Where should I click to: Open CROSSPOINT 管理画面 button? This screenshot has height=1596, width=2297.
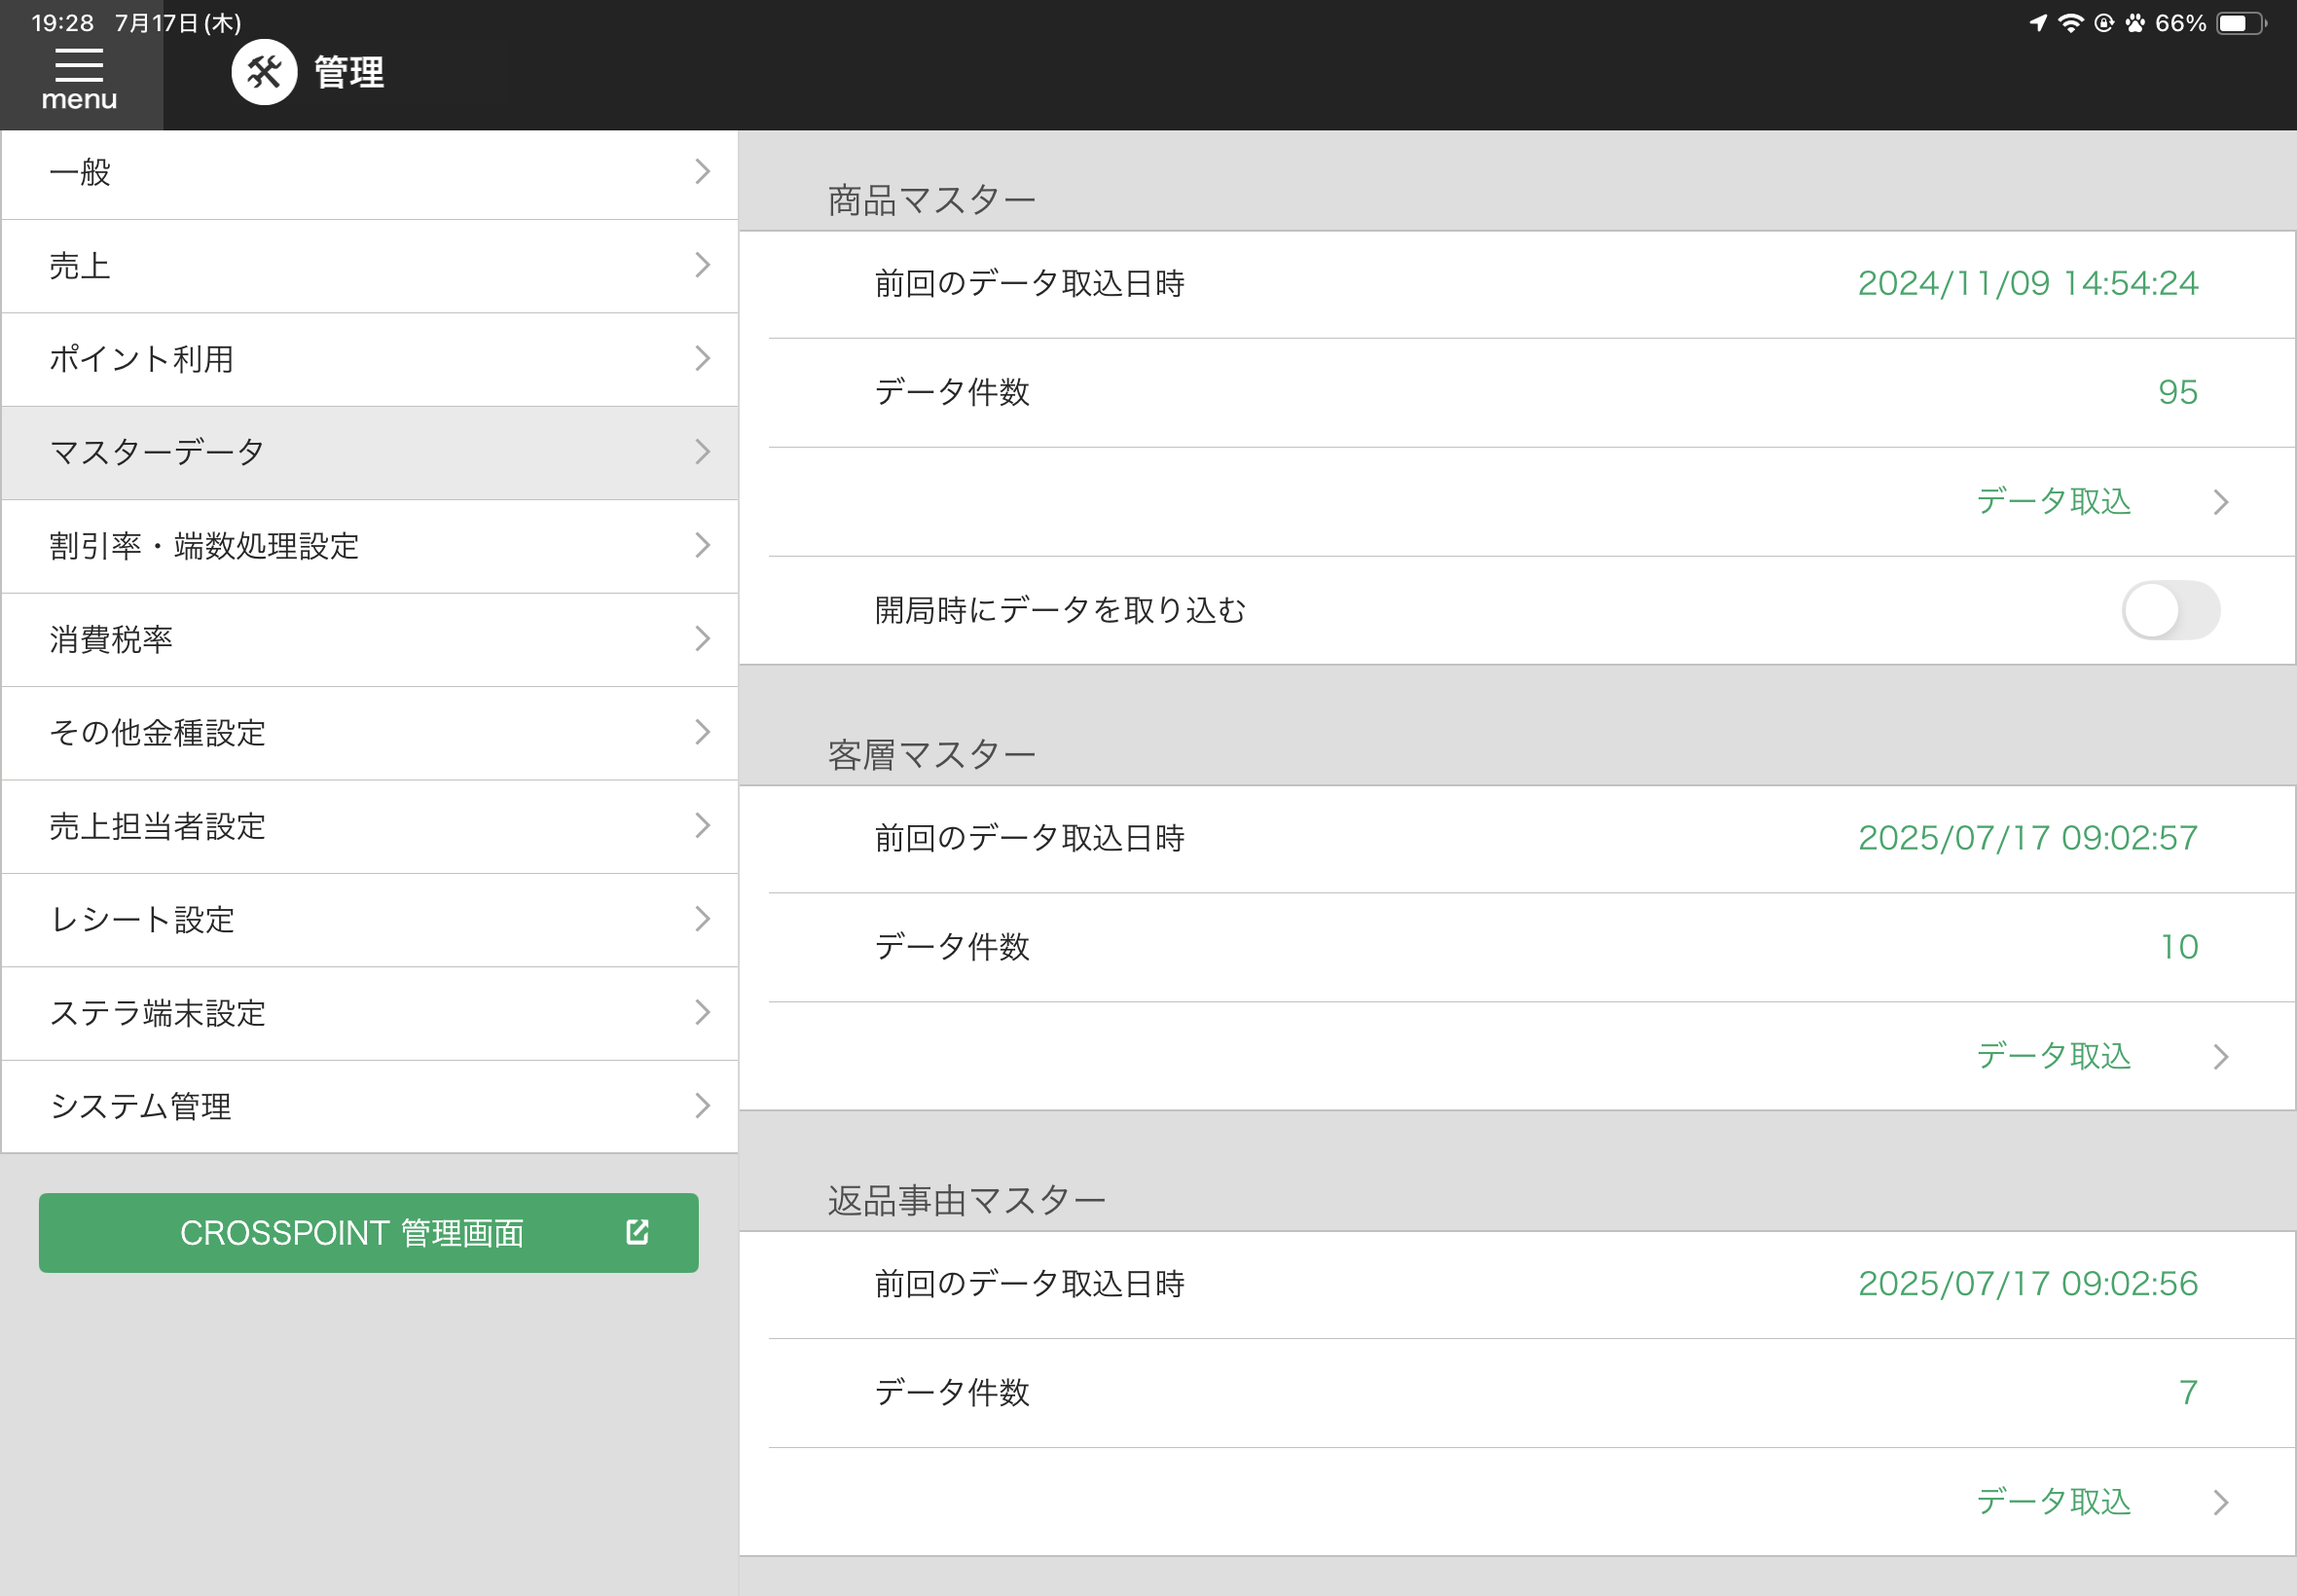(352, 1232)
